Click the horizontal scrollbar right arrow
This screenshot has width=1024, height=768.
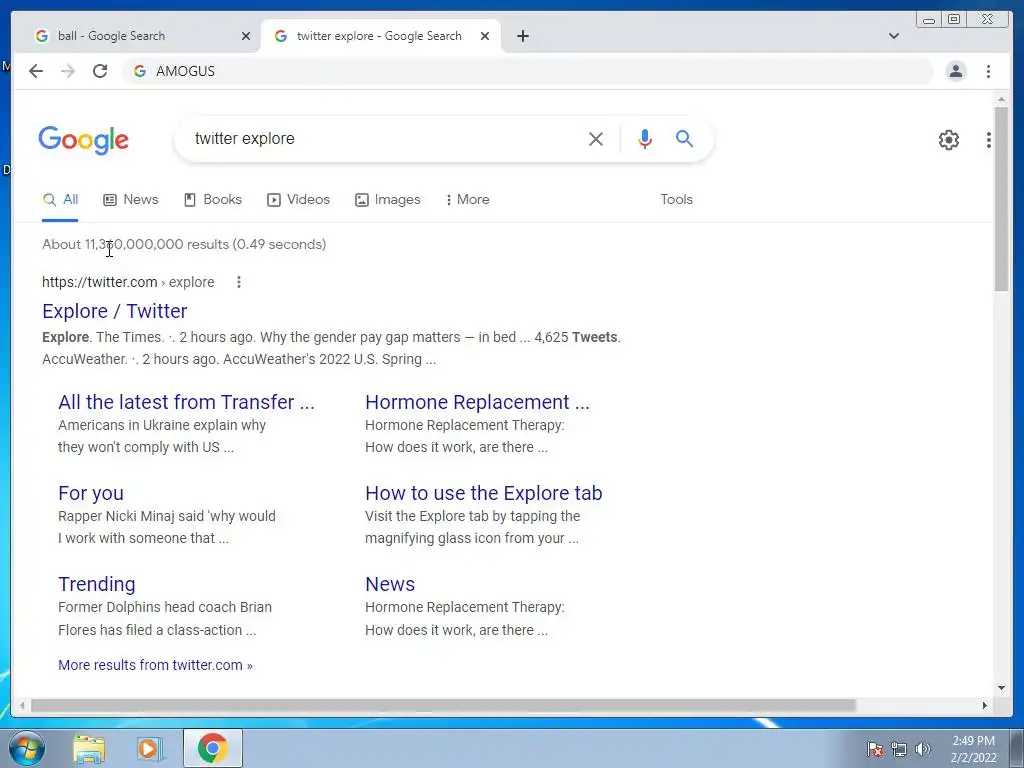click(985, 705)
